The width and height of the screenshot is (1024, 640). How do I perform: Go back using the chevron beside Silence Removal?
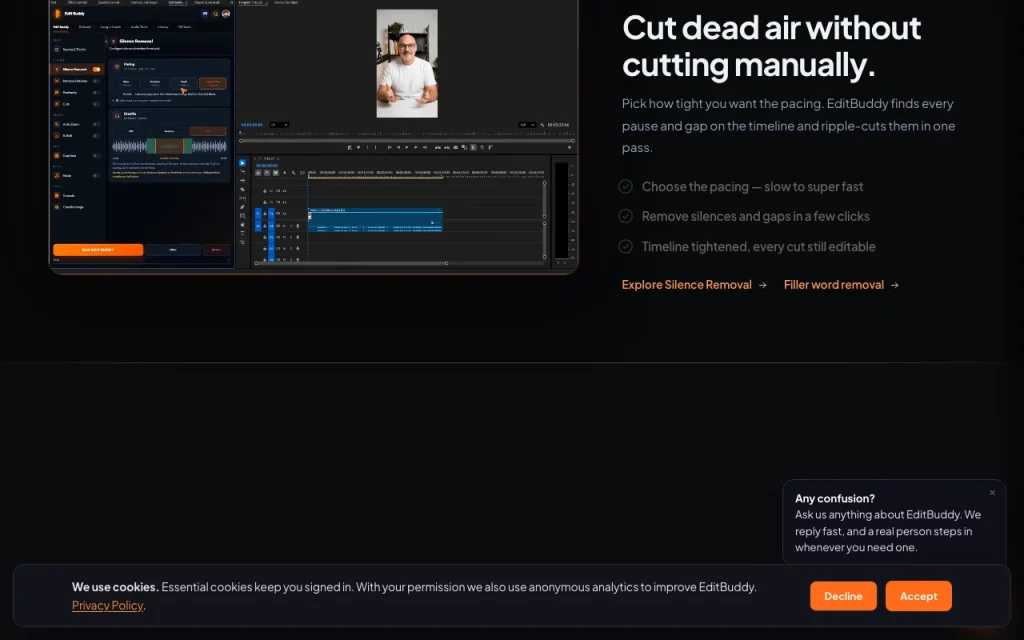click(106, 41)
